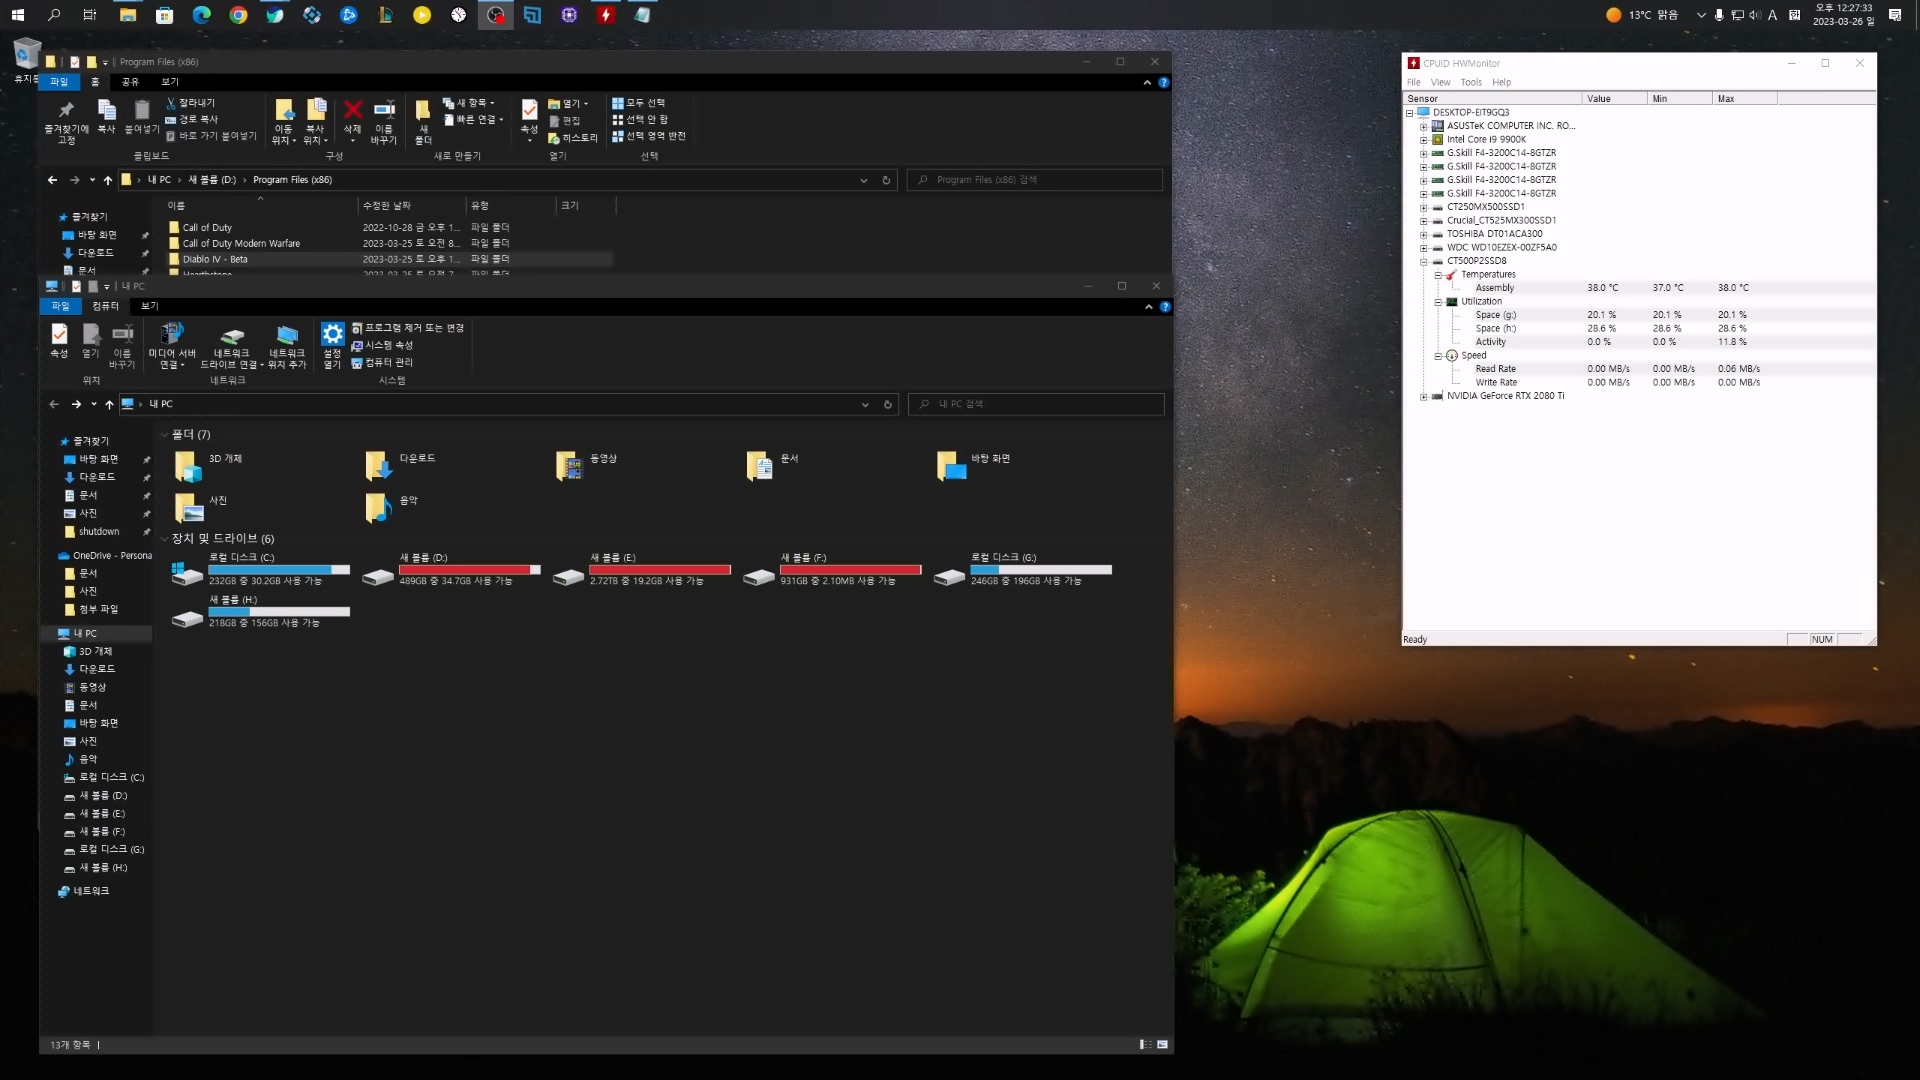1920x1080 pixels.
Task: Open the 3D 개체 folder icon
Action: click(188, 466)
